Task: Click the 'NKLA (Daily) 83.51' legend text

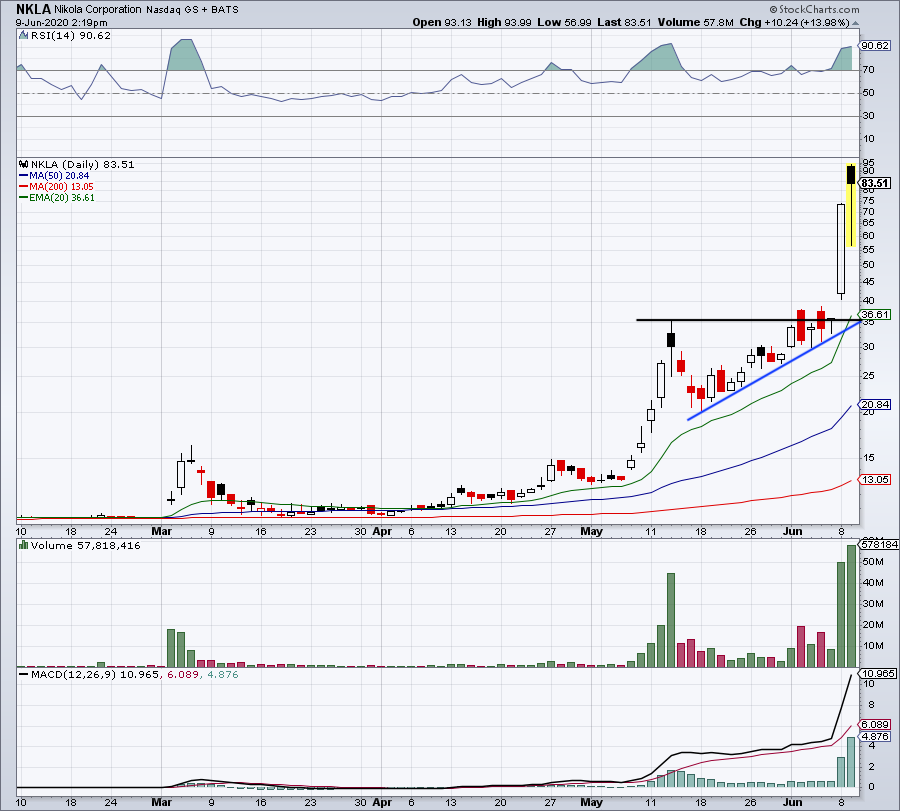Action: tap(83, 164)
